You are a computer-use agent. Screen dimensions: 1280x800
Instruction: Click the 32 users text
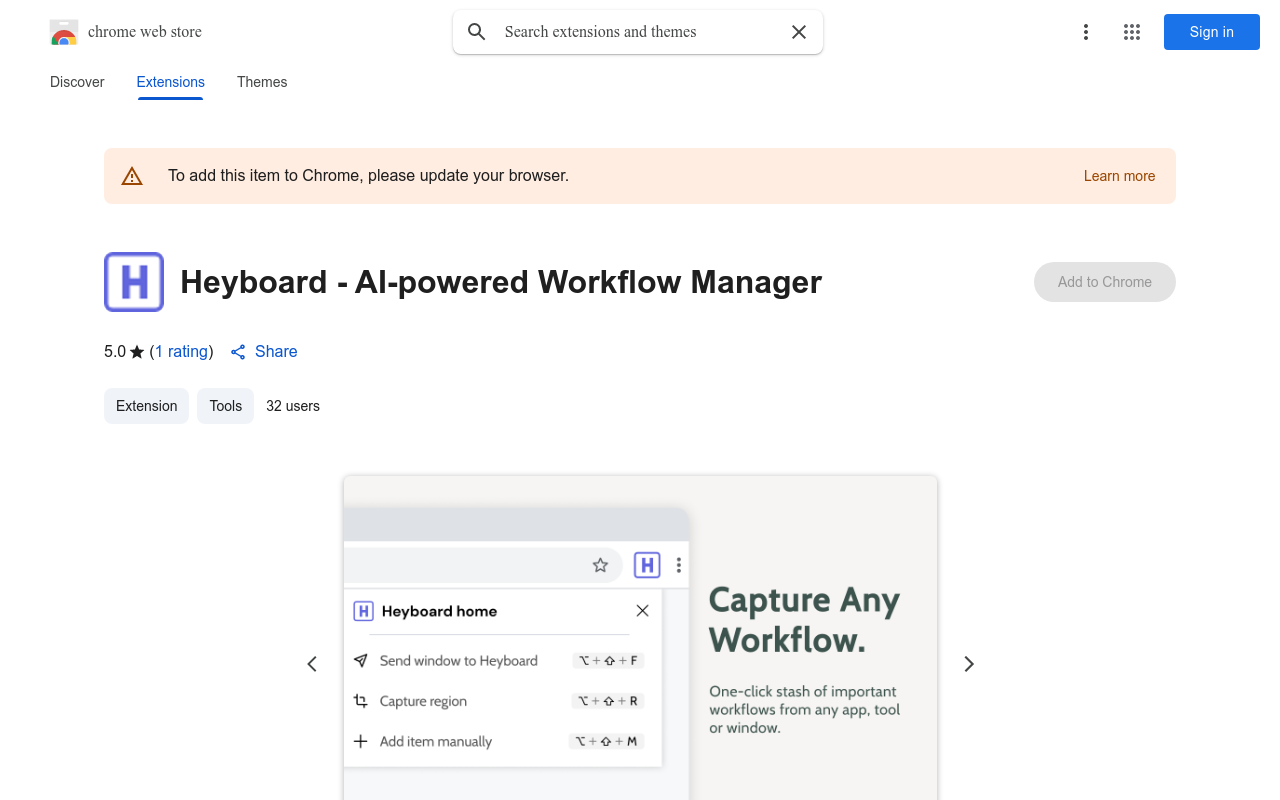(x=293, y=406)
